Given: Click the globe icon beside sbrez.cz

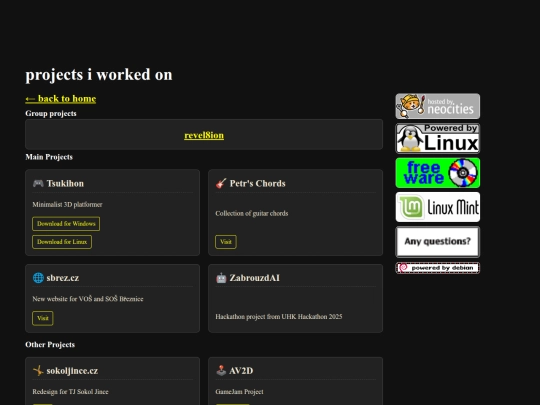Looking at the screenshot, I should (x=38, y=278).
